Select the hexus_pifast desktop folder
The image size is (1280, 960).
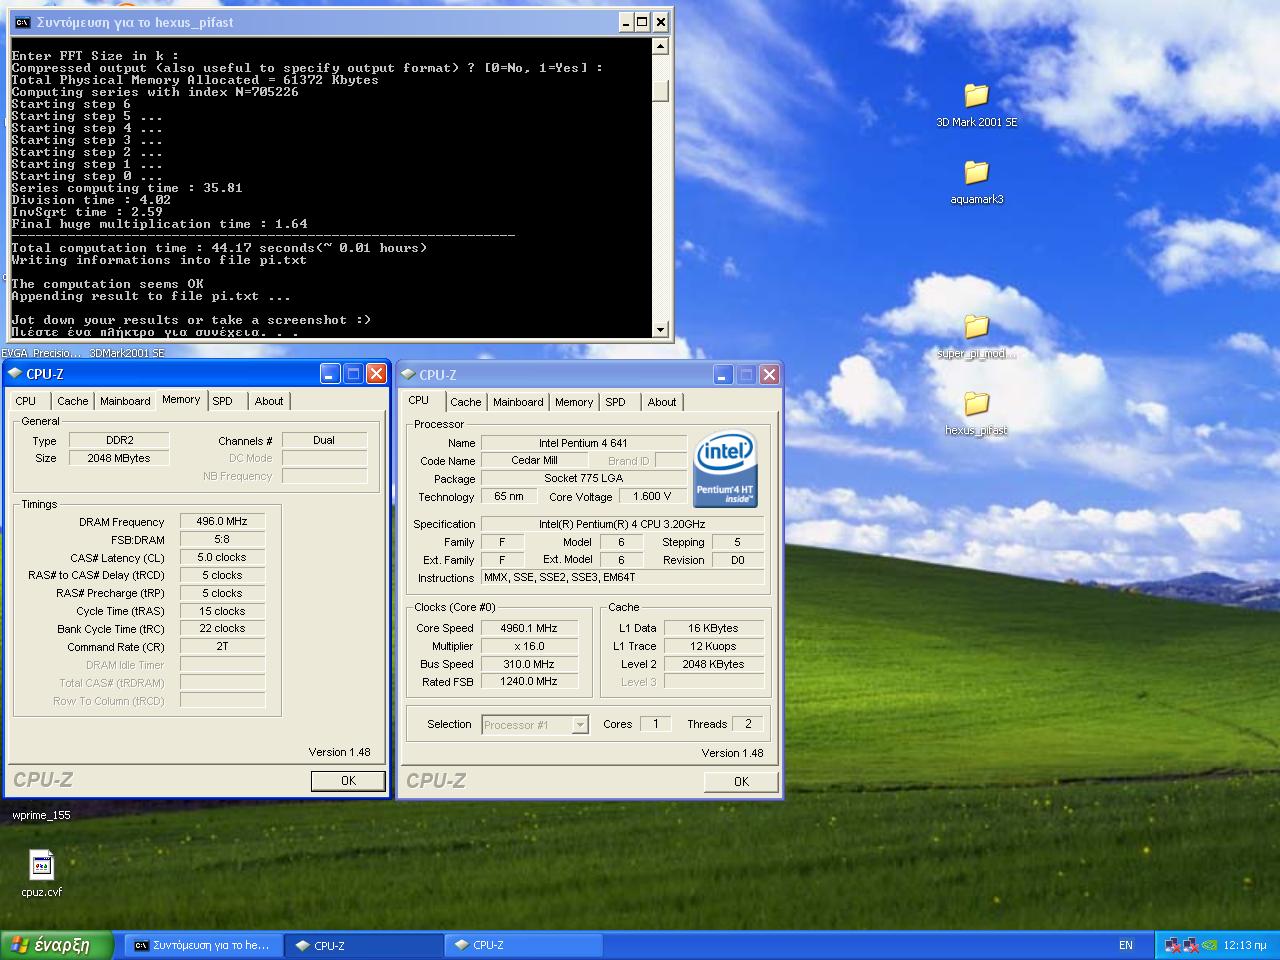976,404
